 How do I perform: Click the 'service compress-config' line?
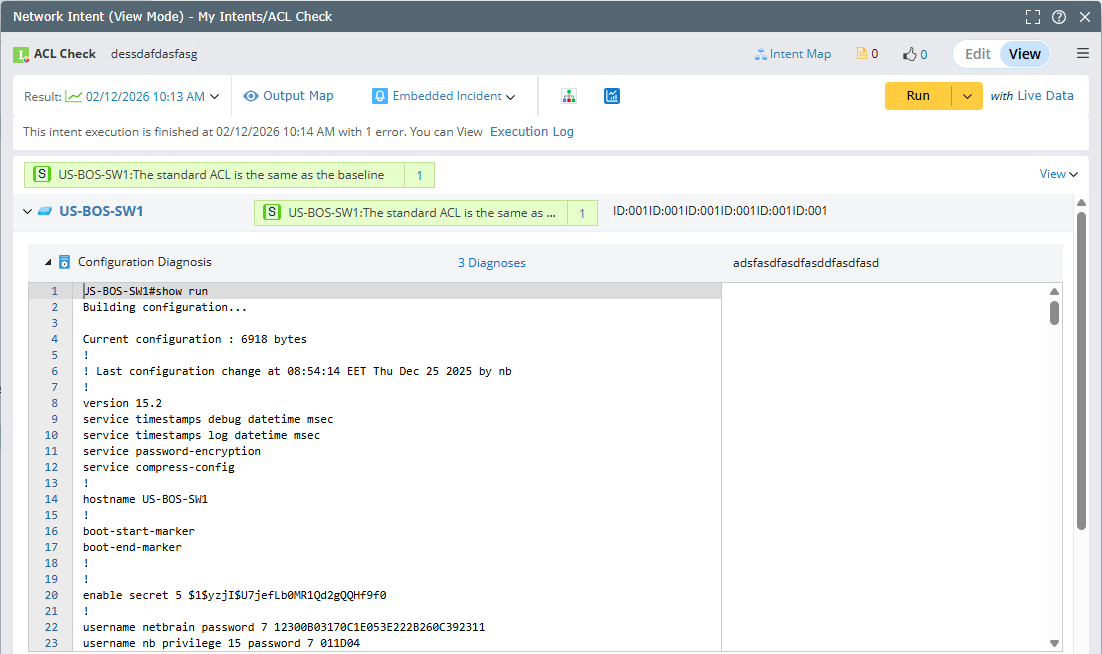(159, 467)
